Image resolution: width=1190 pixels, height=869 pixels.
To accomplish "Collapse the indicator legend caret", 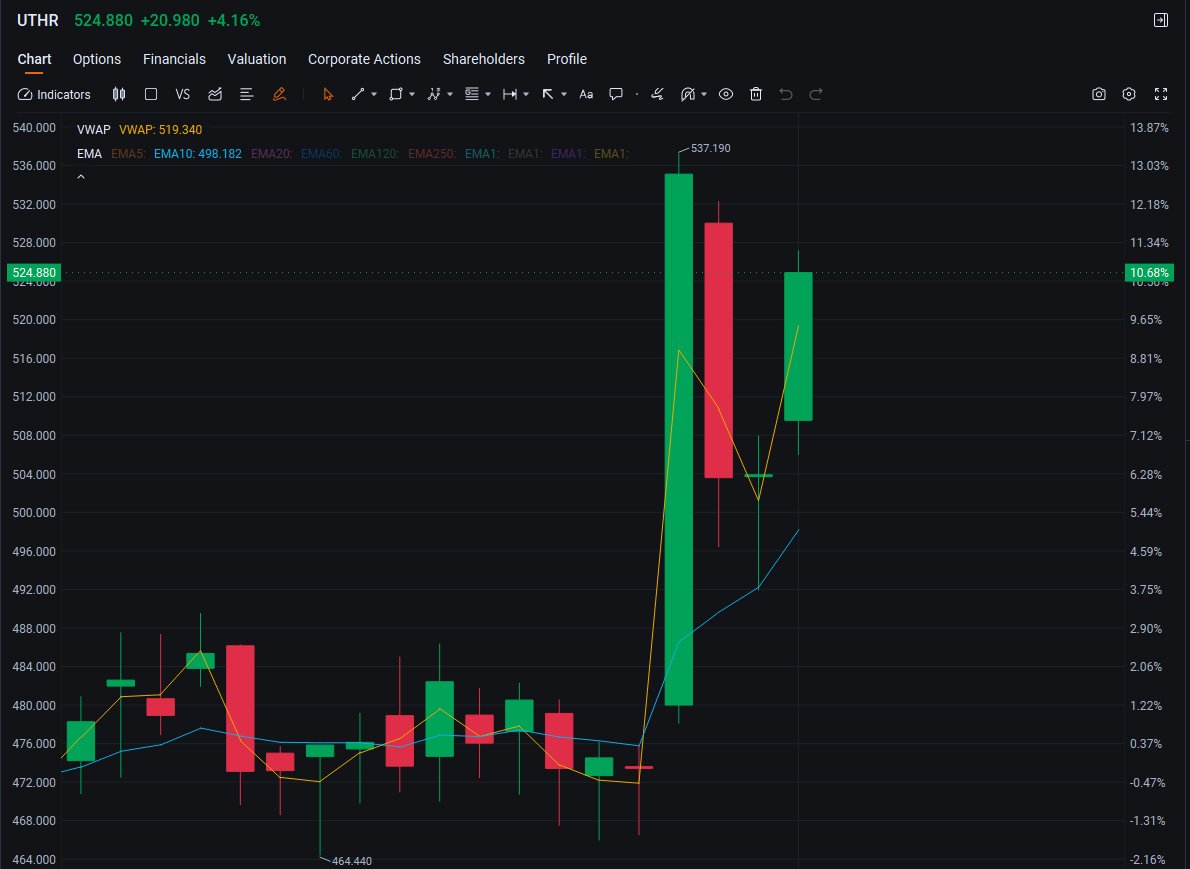I will point(81,177).
